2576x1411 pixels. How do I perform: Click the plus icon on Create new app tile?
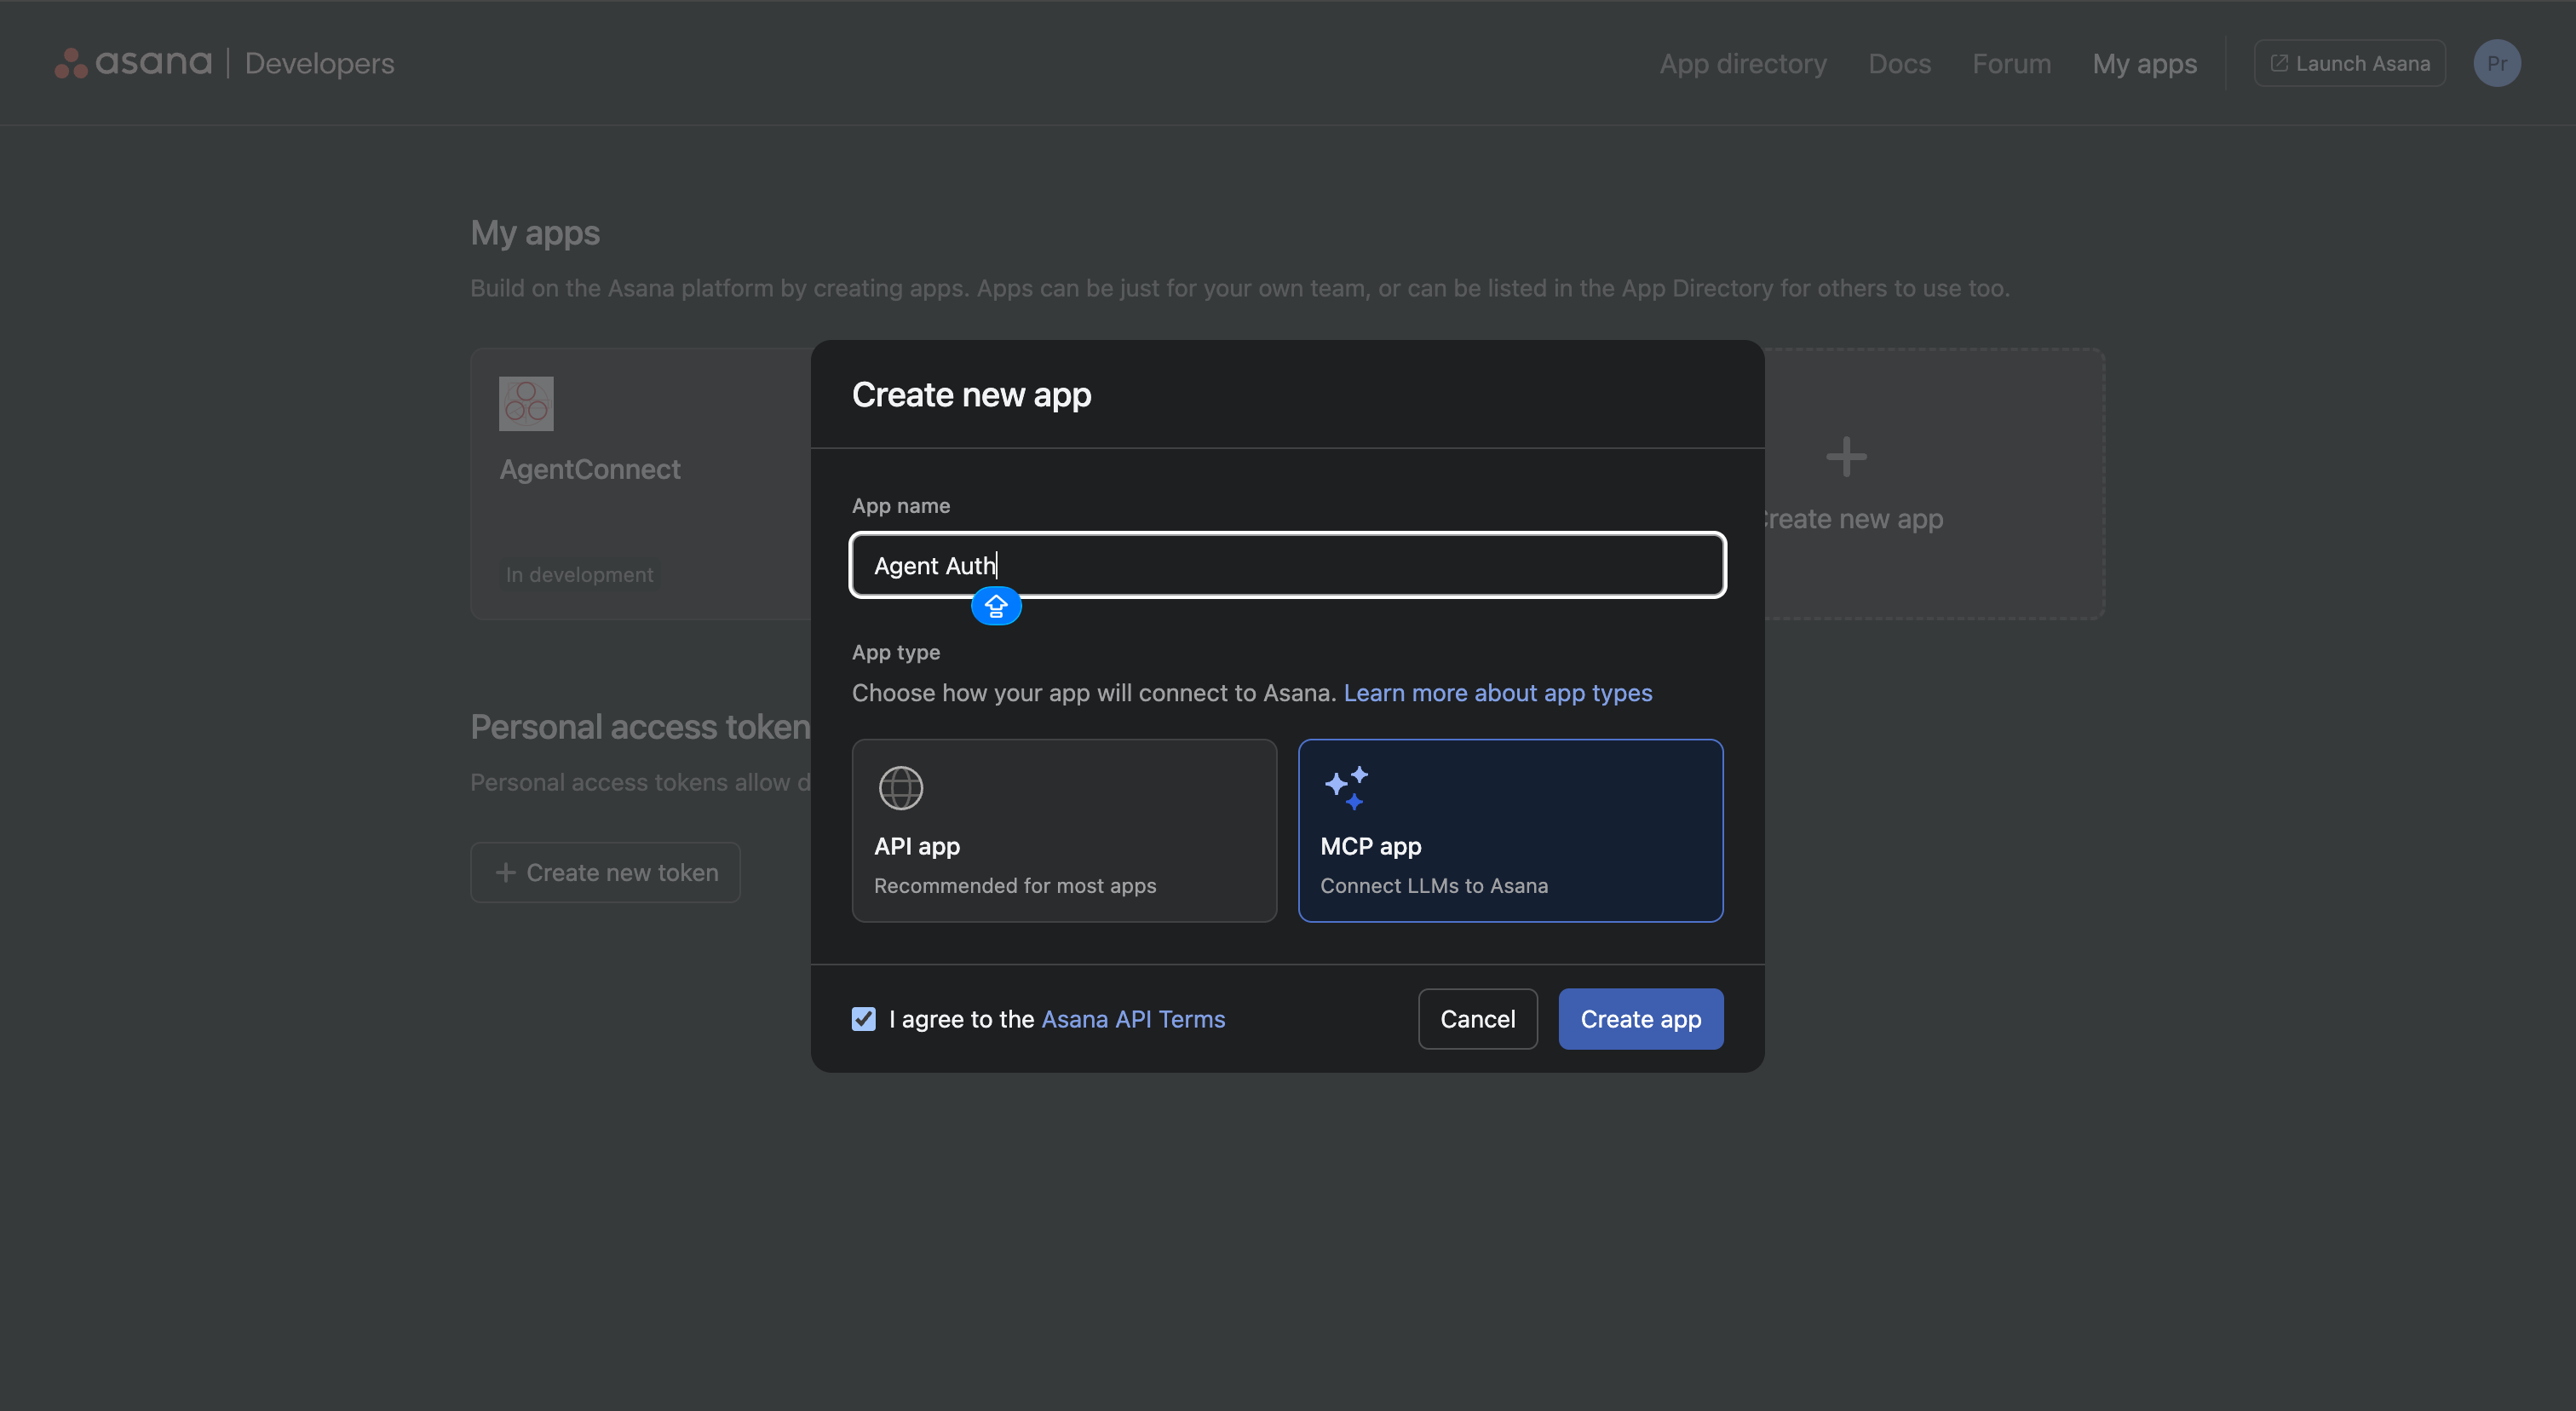coord(1846,457)
